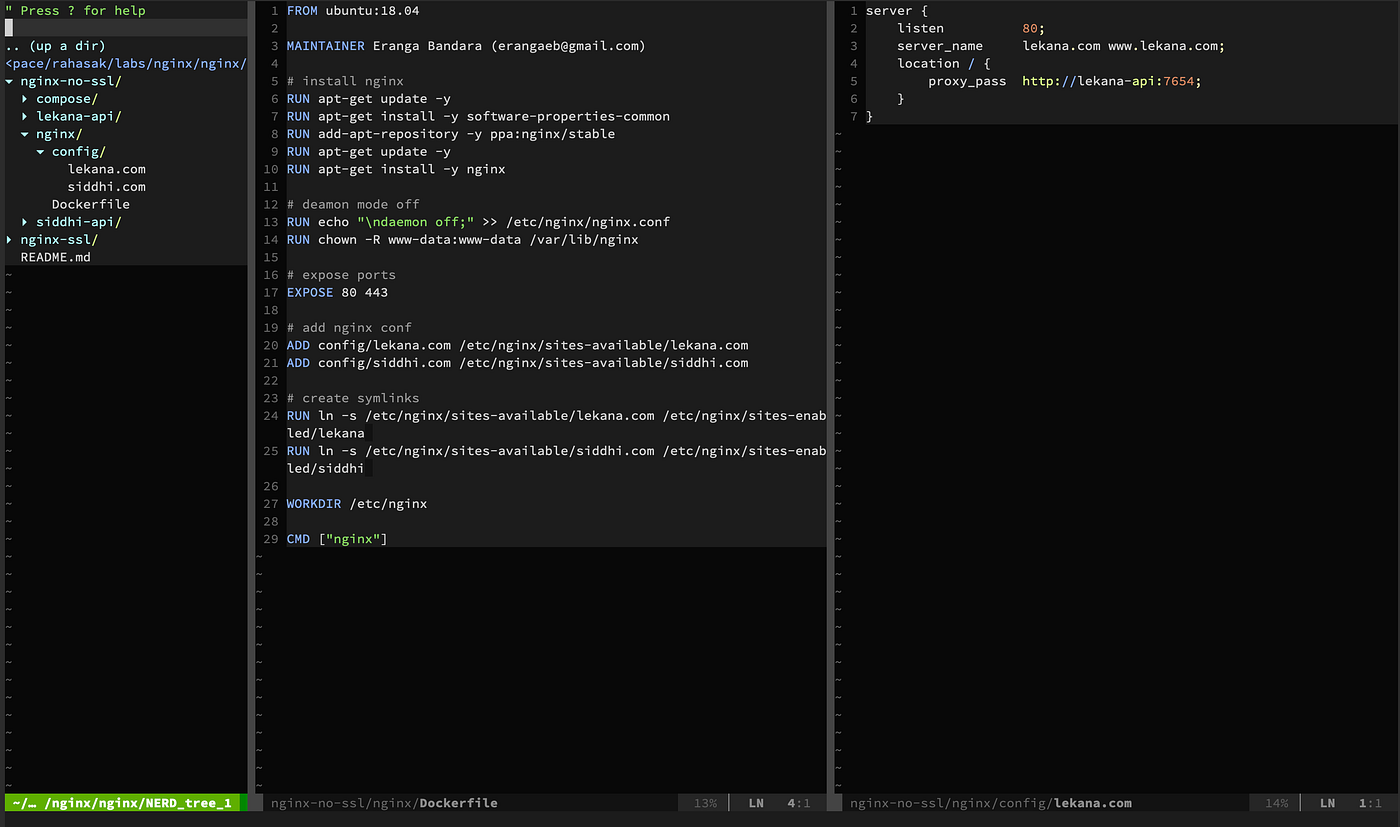This screenshot has width=1400, height=827.
Task: Expand the lekana-api/ directory arrow
Action: (x=25, y=116)
